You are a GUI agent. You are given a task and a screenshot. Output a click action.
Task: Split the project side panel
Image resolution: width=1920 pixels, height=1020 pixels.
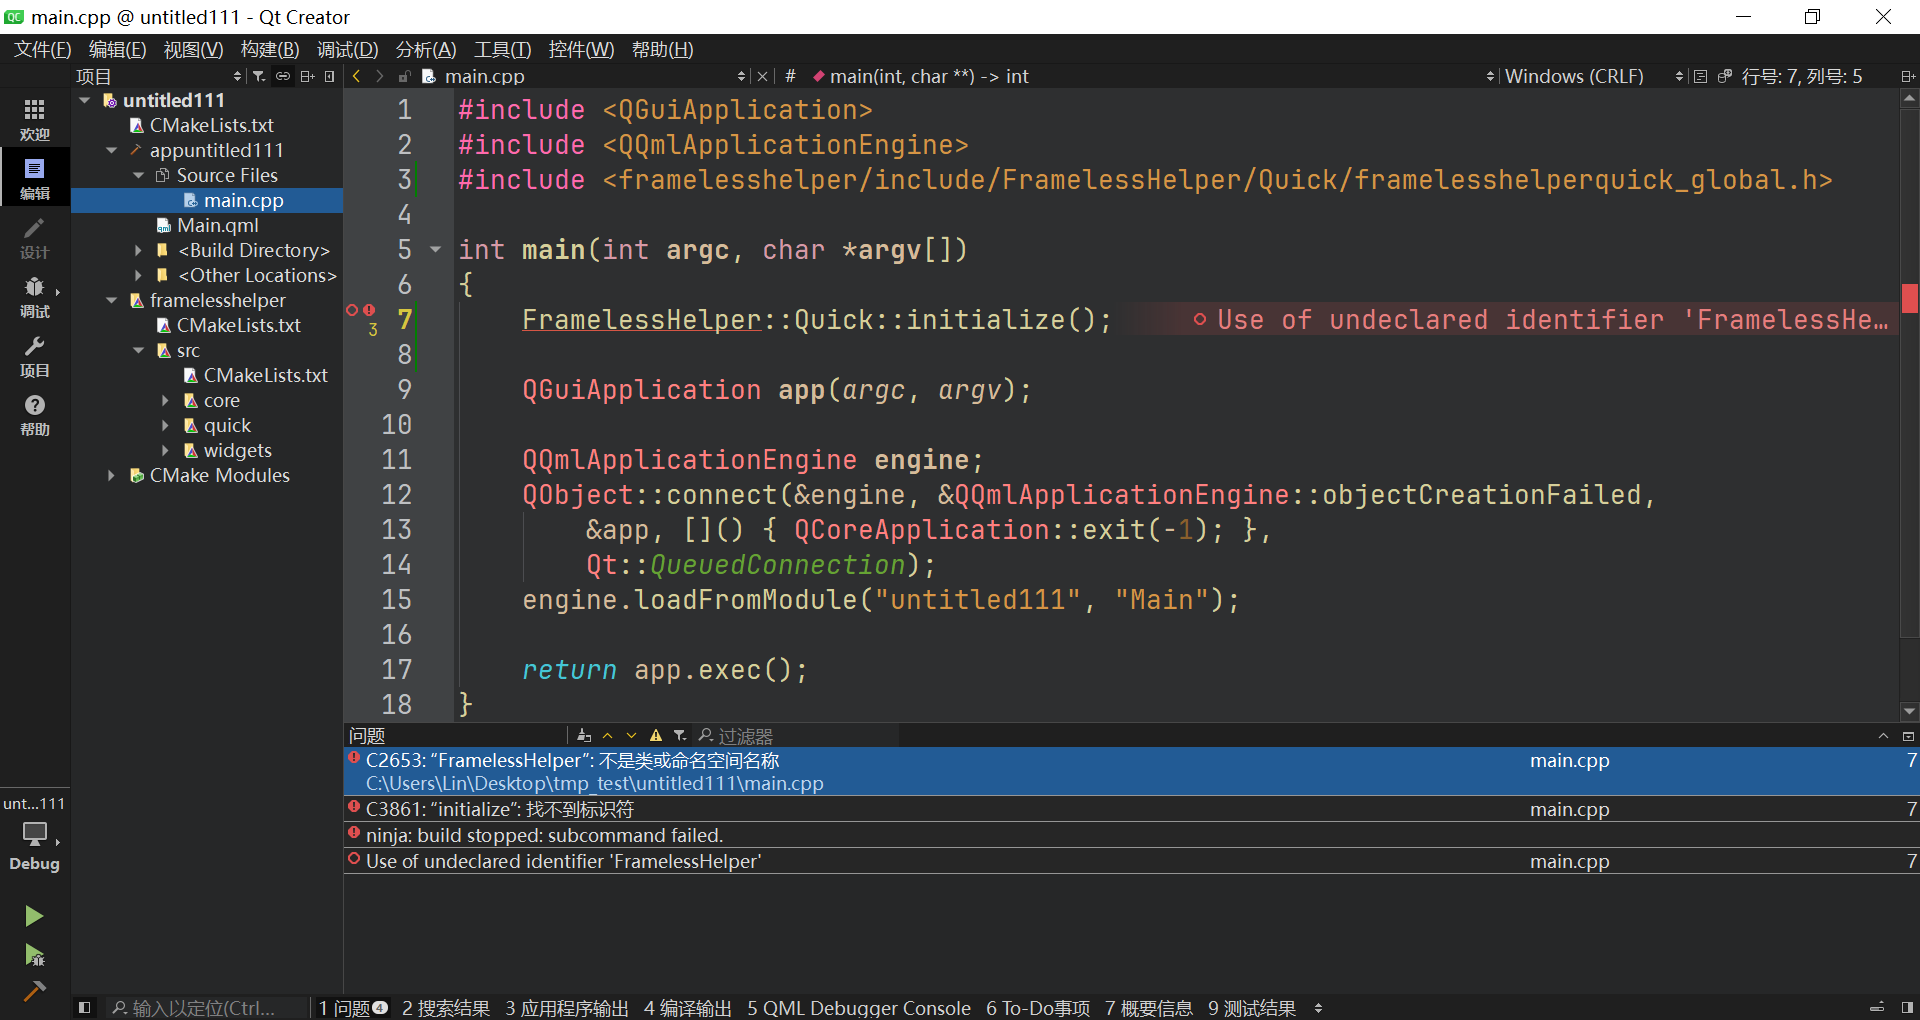[307, 76]
